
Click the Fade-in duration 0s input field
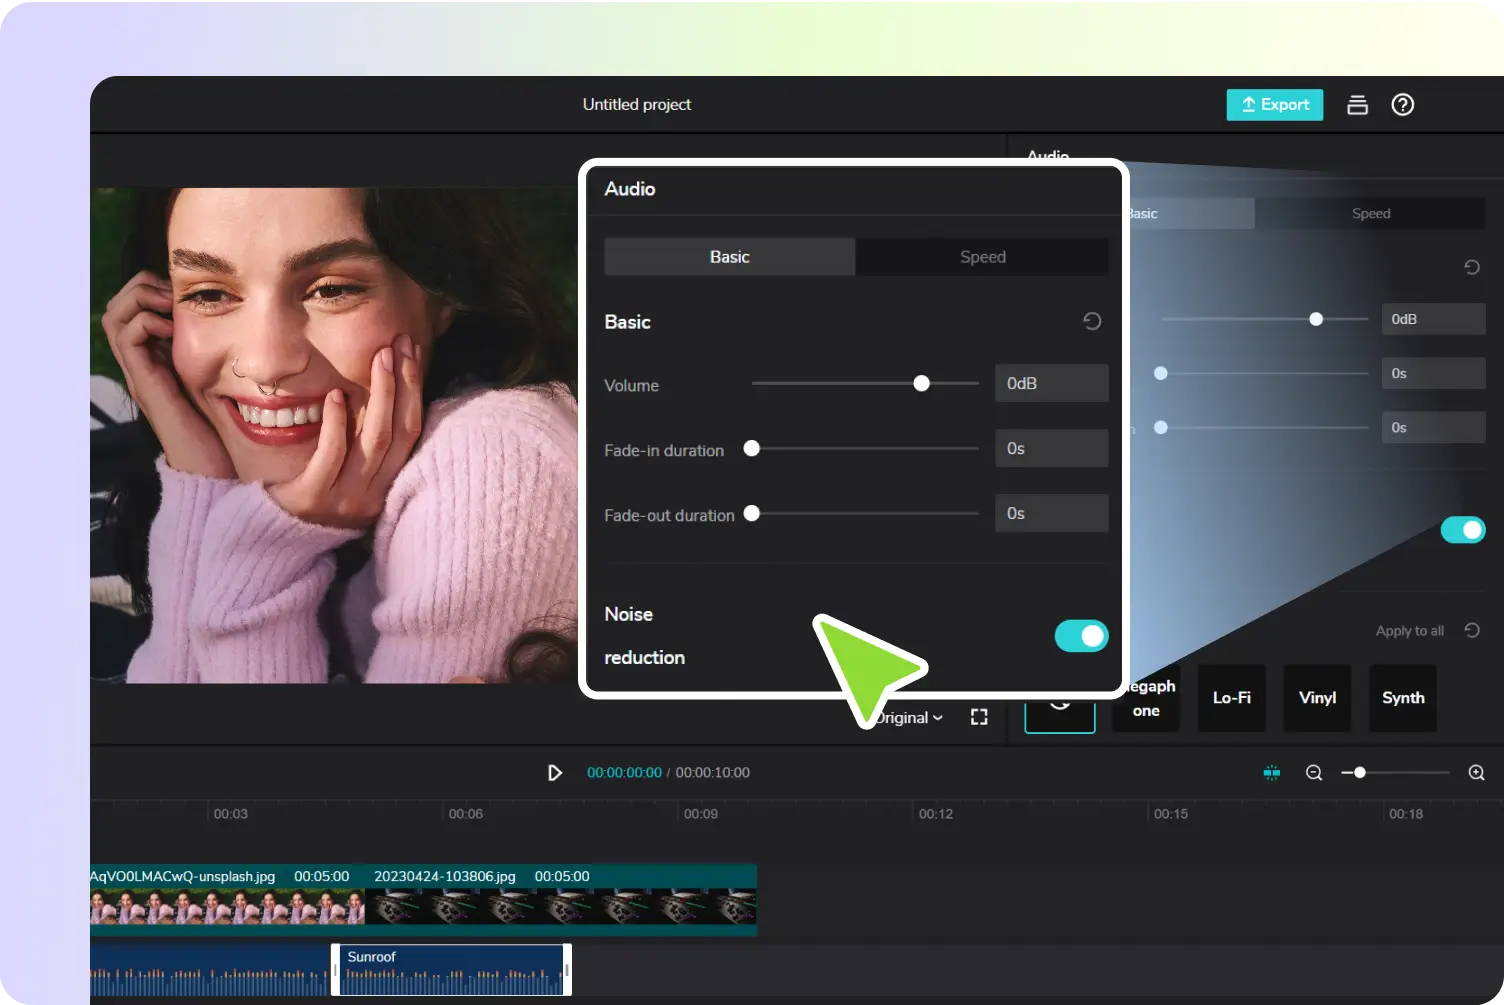coord(1051,449)
